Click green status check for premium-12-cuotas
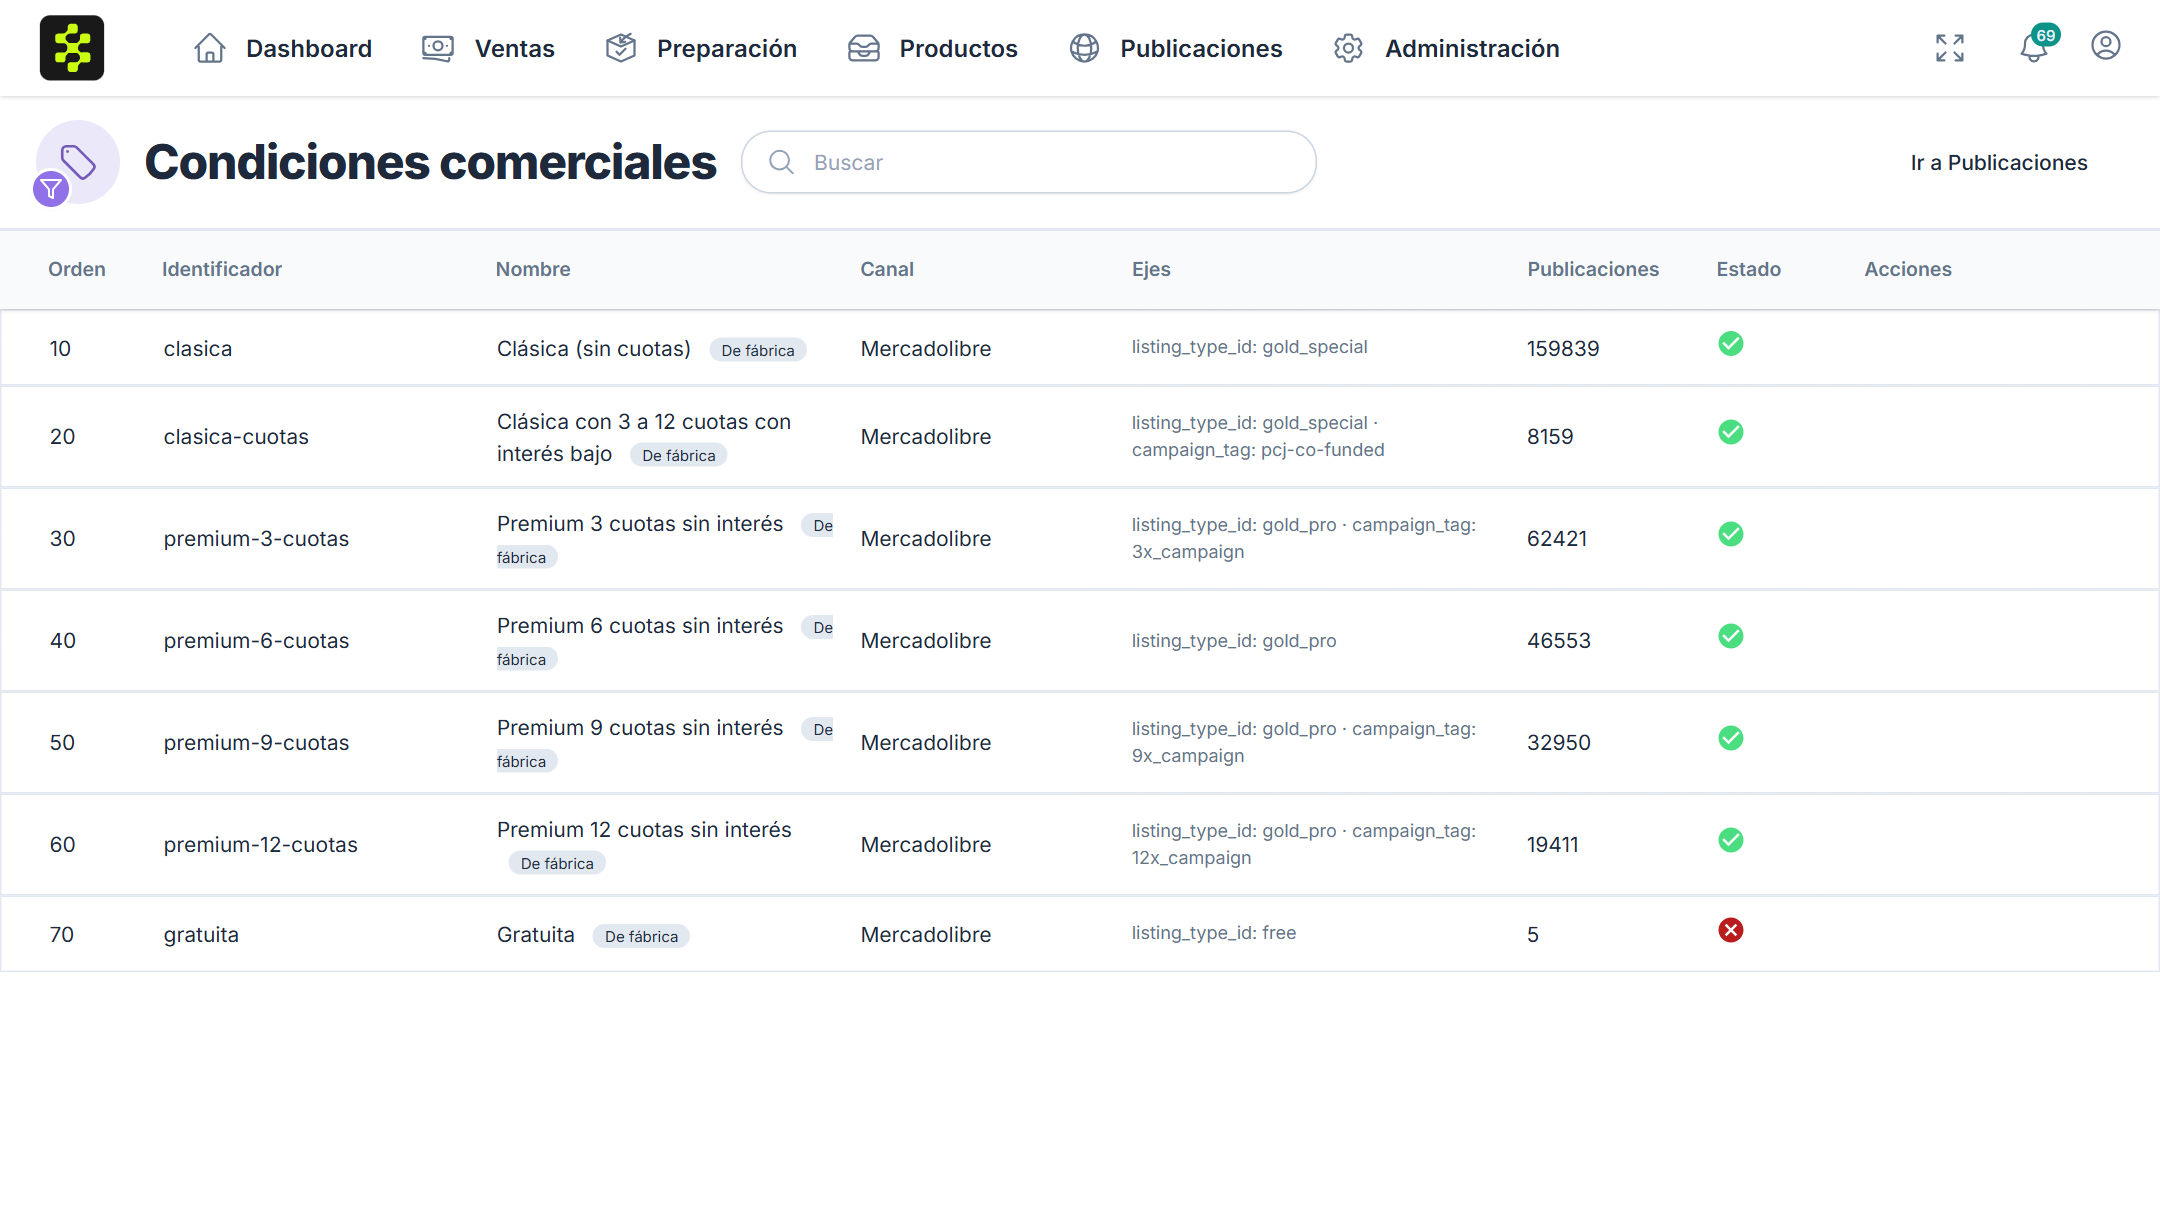Viewport: 2160px width, 1230px height. pyautogui.click(x=1731, y=840)
